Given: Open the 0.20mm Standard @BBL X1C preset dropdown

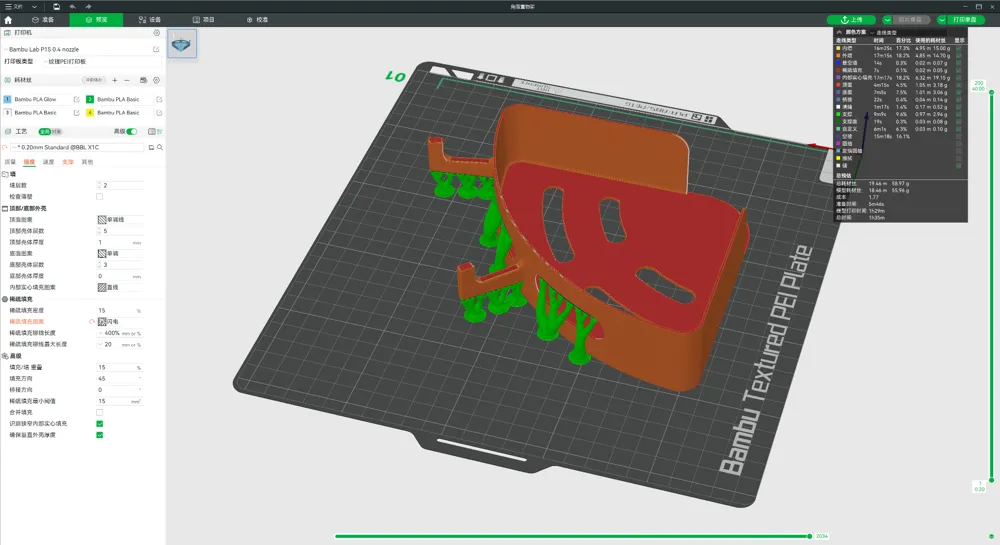Looking at the screenshot, I should point(77,147).
